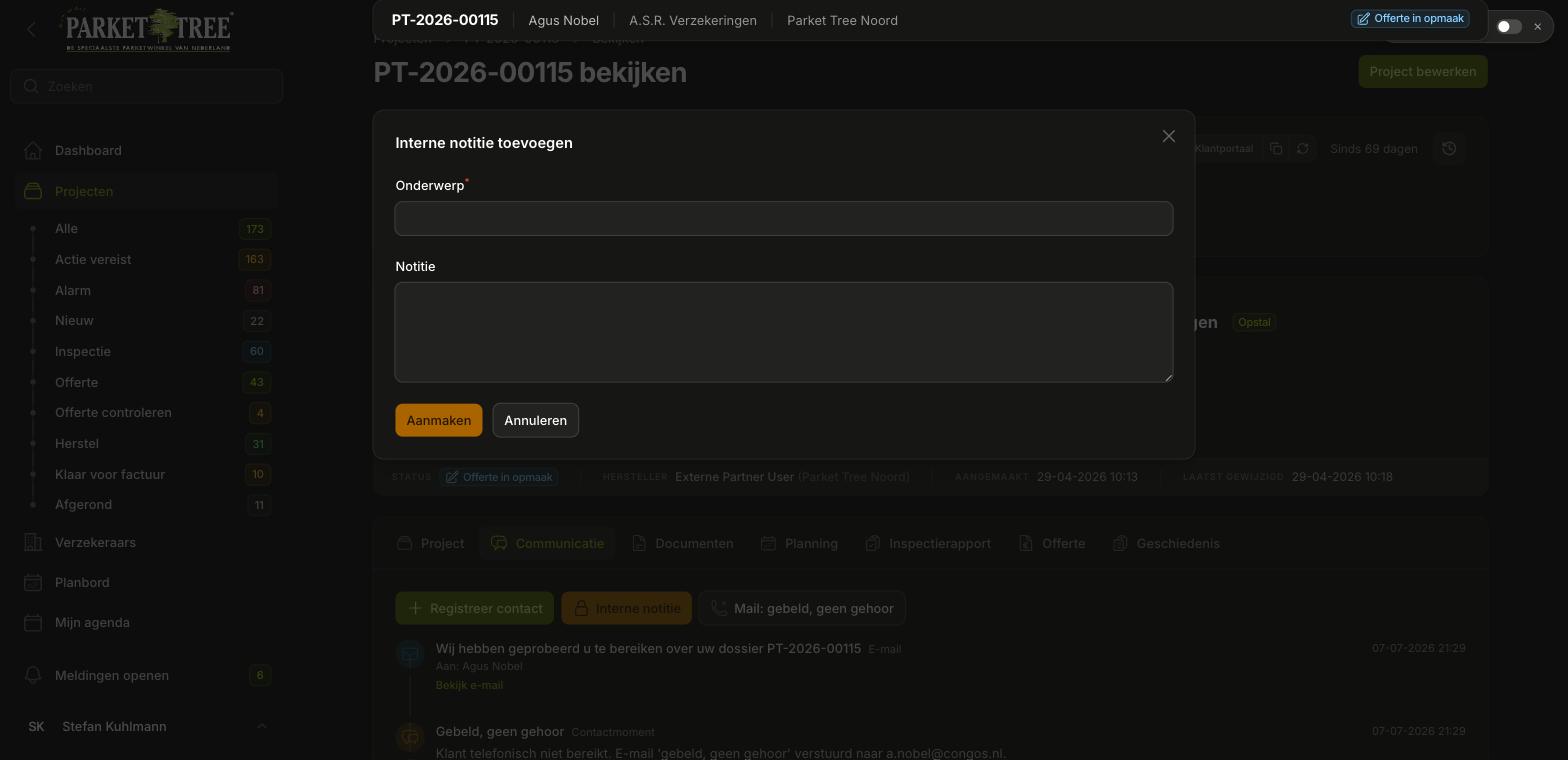Open Dashboard in the sidebar
This screenshot has height=760, width=1568.
click(146, 150)
